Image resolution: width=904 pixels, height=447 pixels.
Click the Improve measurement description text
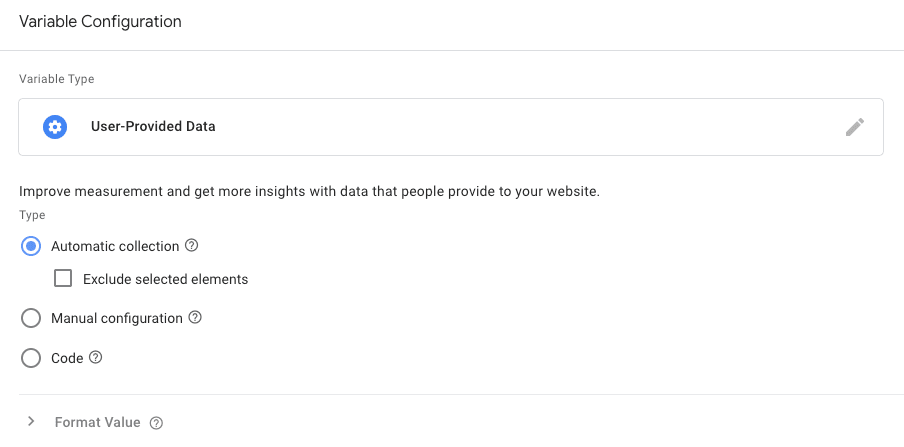pos(309,191)
